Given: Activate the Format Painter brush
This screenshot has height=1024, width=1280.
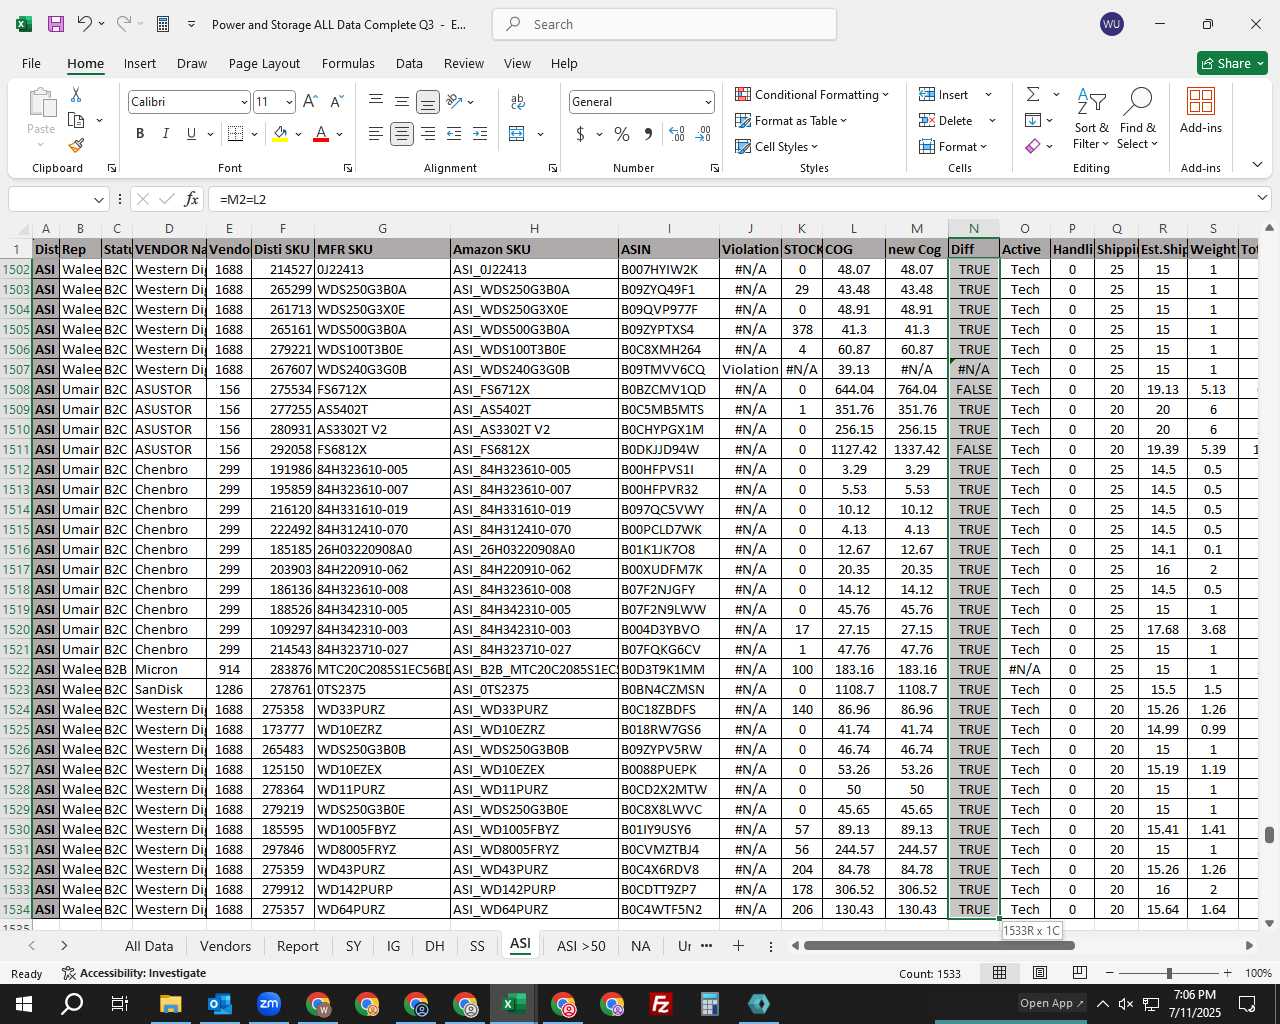Looking at the screenshot, I should click(x=76, y=145).
